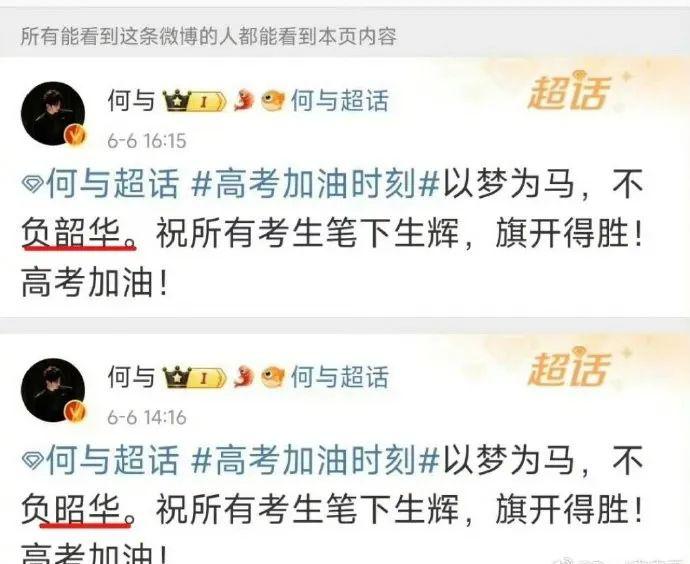The width and height of the screenshot is (690, 564).
Task: Open #高考加油时刻# hashtag in the 16:15 post
Action: [316, 183]
